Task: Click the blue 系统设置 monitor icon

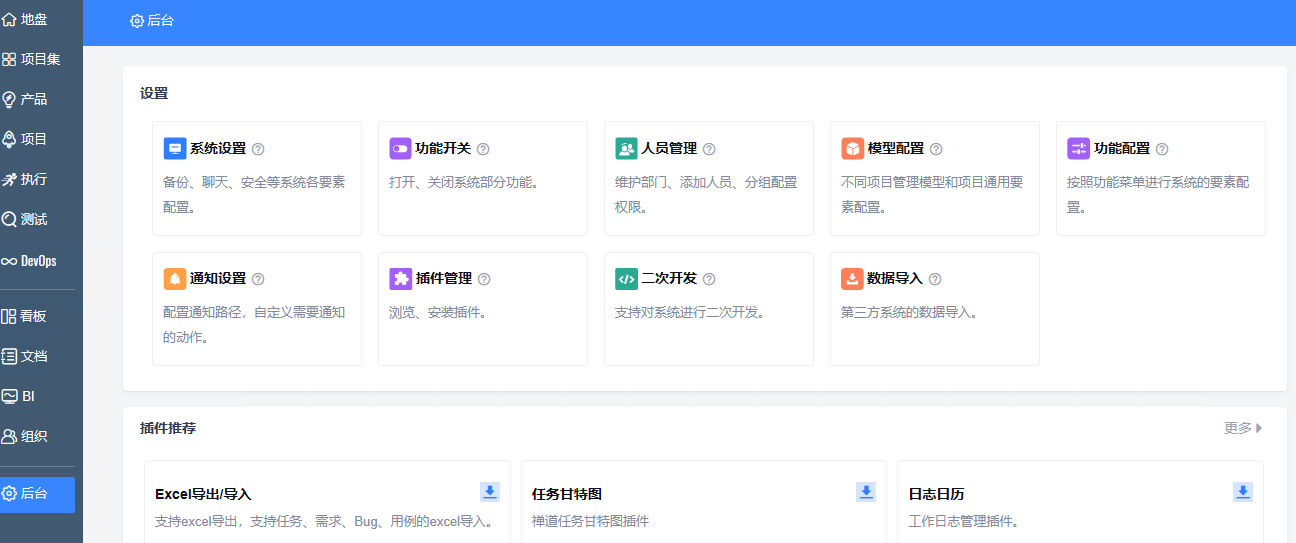Action: (x=175, y=148)
